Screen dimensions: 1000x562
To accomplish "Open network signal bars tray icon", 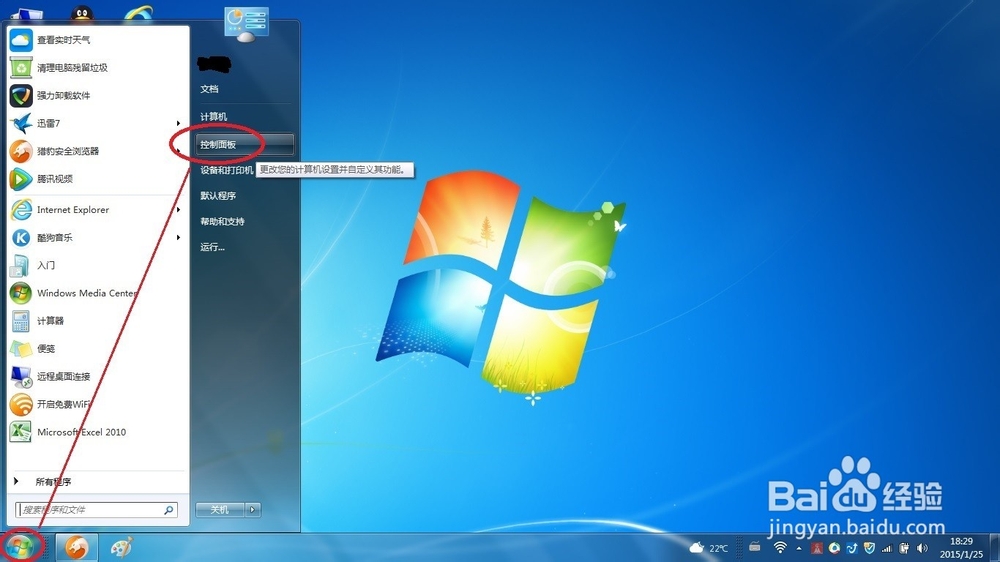I will click(x=886, y=548).
